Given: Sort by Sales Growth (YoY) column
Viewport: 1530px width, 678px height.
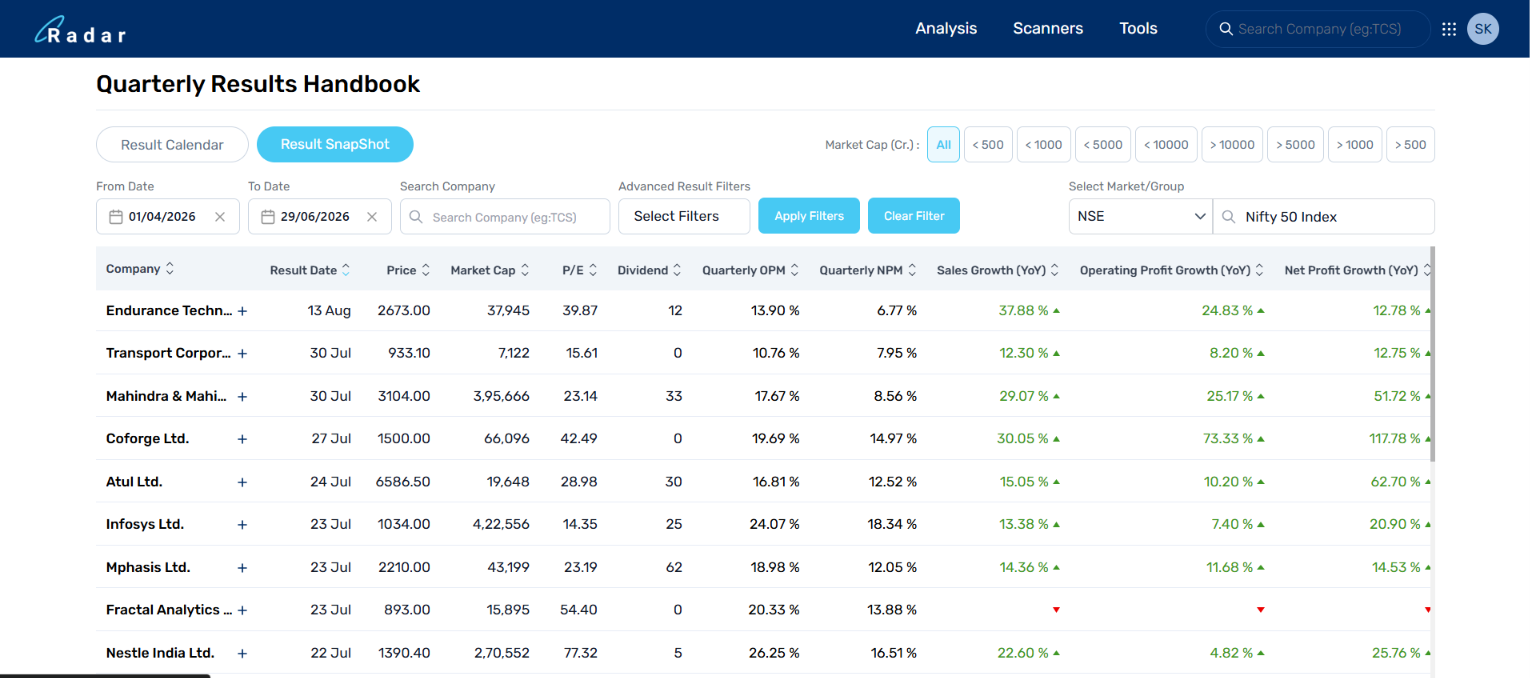Looking at the screenshot, I should (1056, 270).
